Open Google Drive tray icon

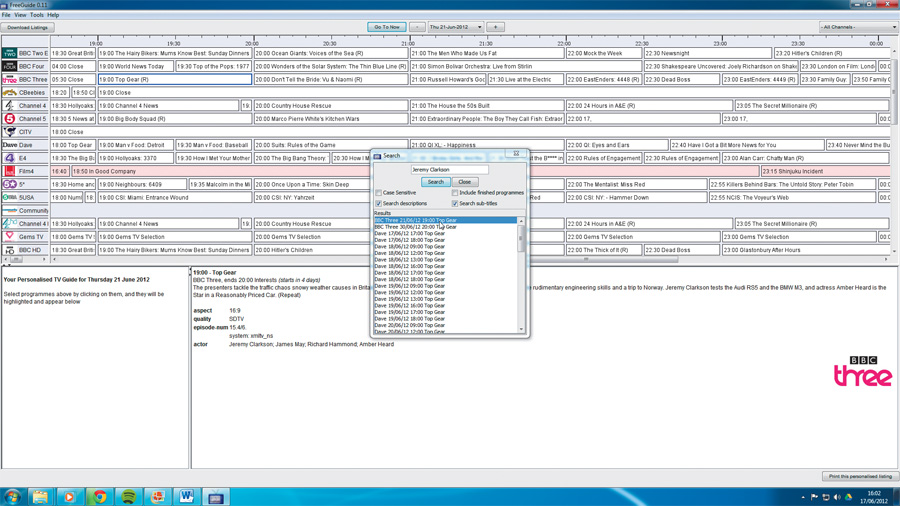[x=848, y=497]
